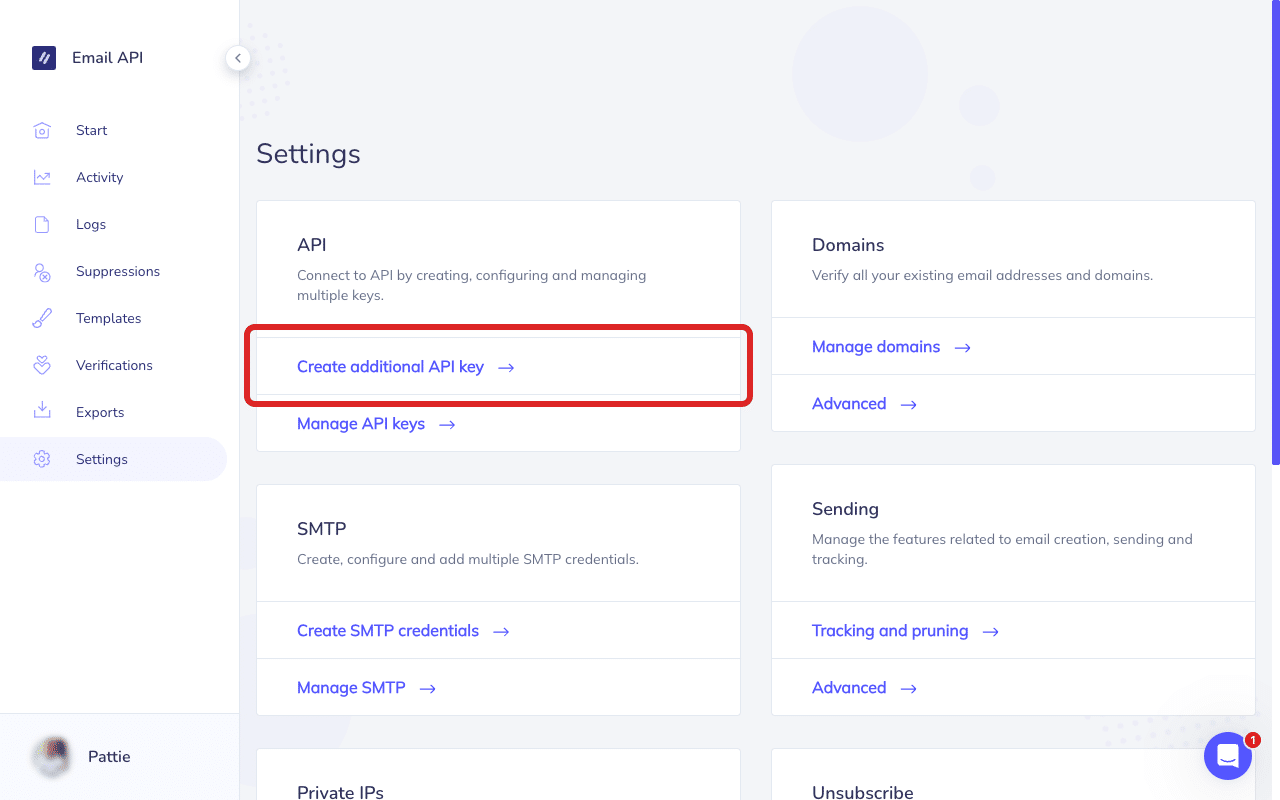
Task: Open Manage SMTP link
Action: coord(351,688)
